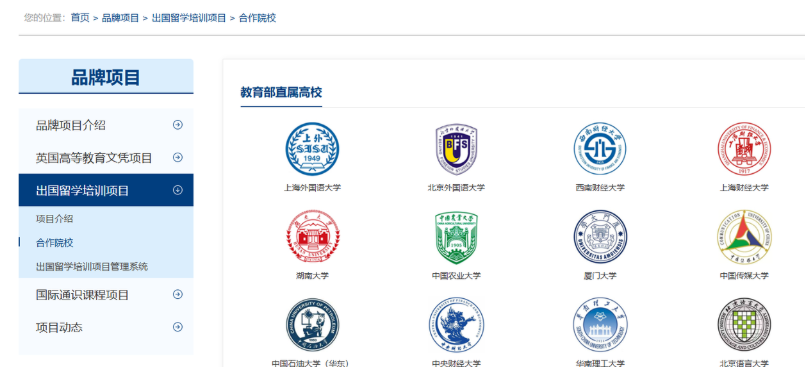Viewport: 805px width, 367px height.
Task: Click the 西南财经大学 logo
Action: pos(600,149)
